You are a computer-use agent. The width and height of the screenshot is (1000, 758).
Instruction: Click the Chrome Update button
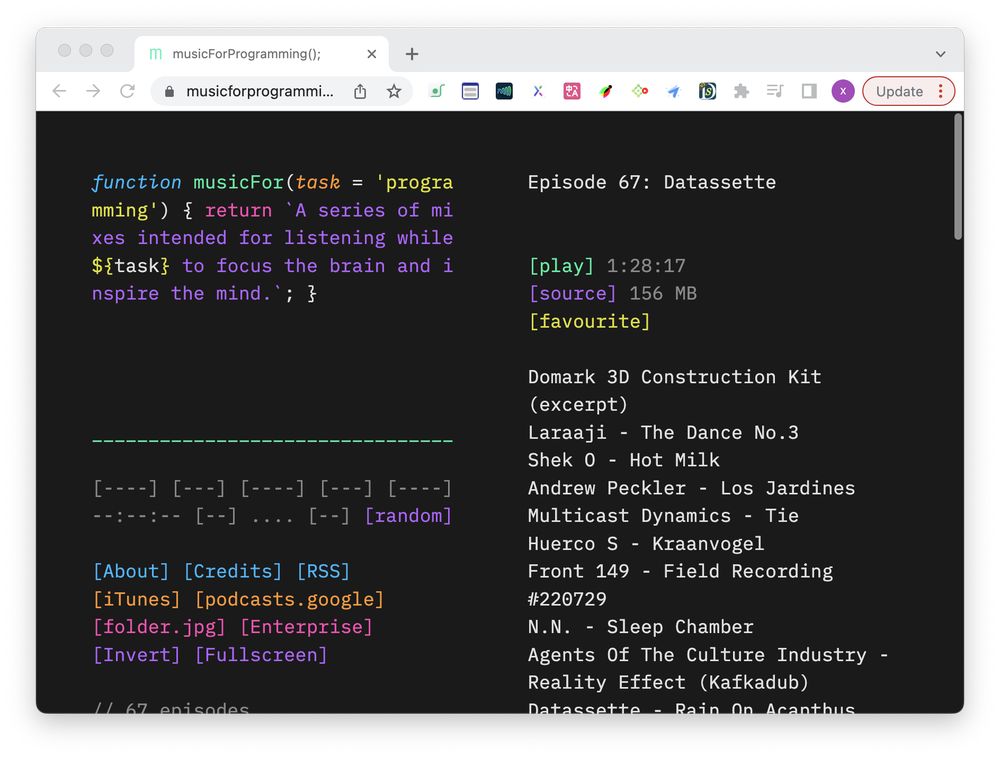click(899, 91)
